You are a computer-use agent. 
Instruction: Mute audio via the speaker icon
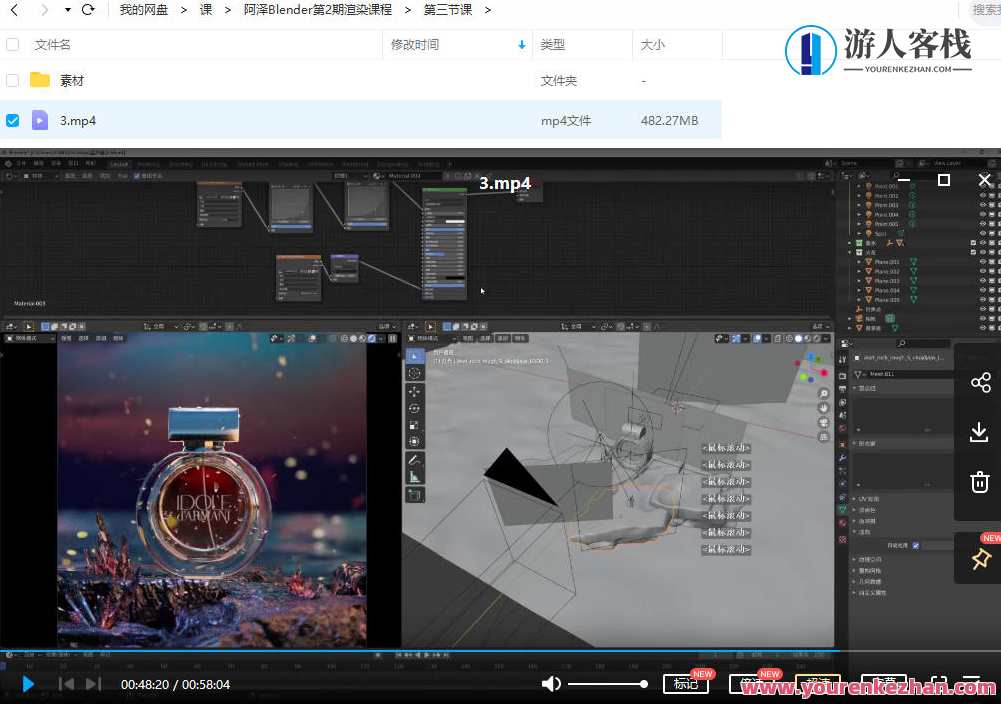551,684
